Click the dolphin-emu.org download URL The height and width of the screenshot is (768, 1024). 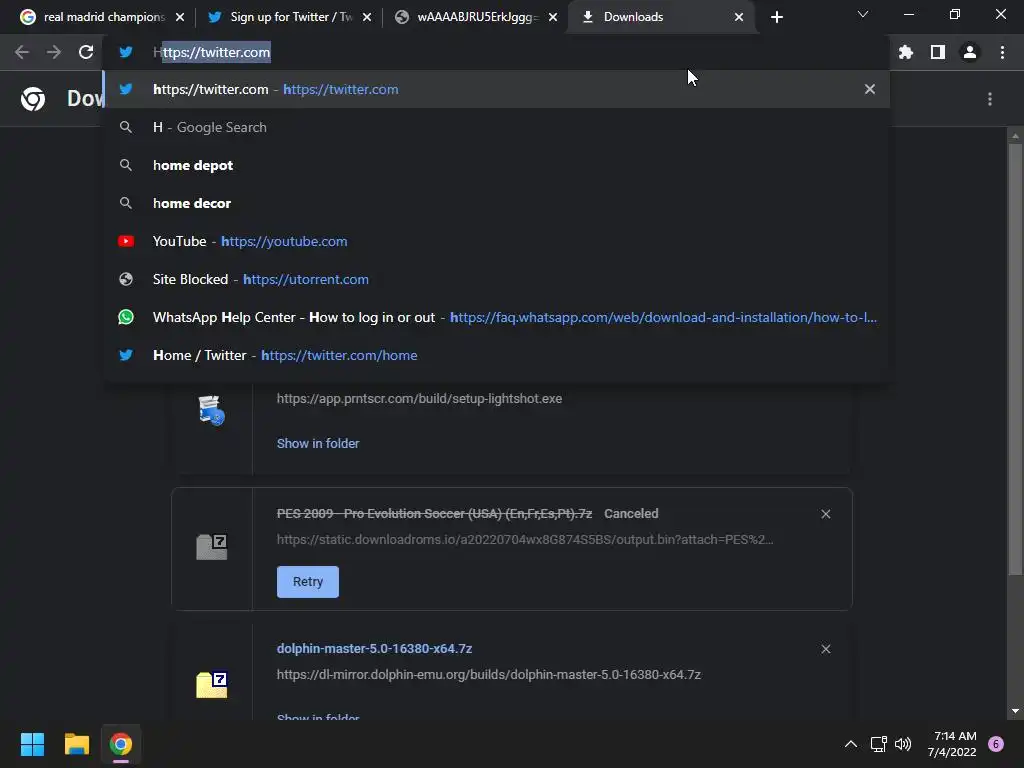(488, 675)
